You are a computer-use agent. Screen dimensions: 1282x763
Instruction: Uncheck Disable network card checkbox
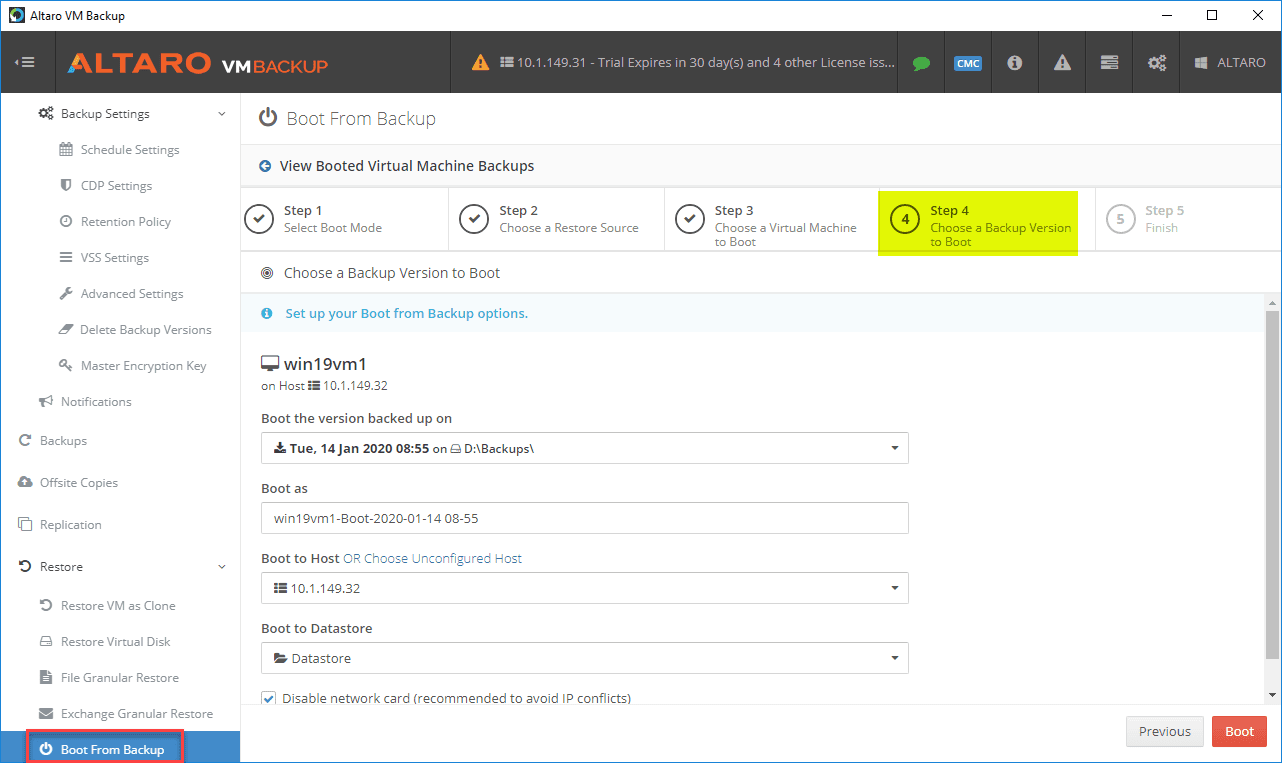268,698
